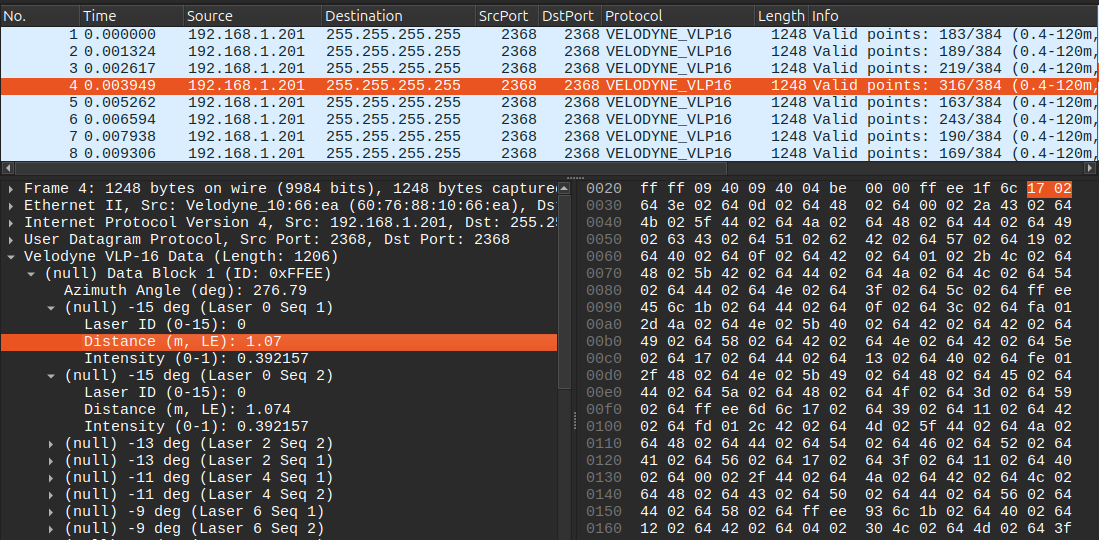Expand the User Datagram Protocol node
Image resolution: width=1099 pixels, height=540 pixels.
11,239
